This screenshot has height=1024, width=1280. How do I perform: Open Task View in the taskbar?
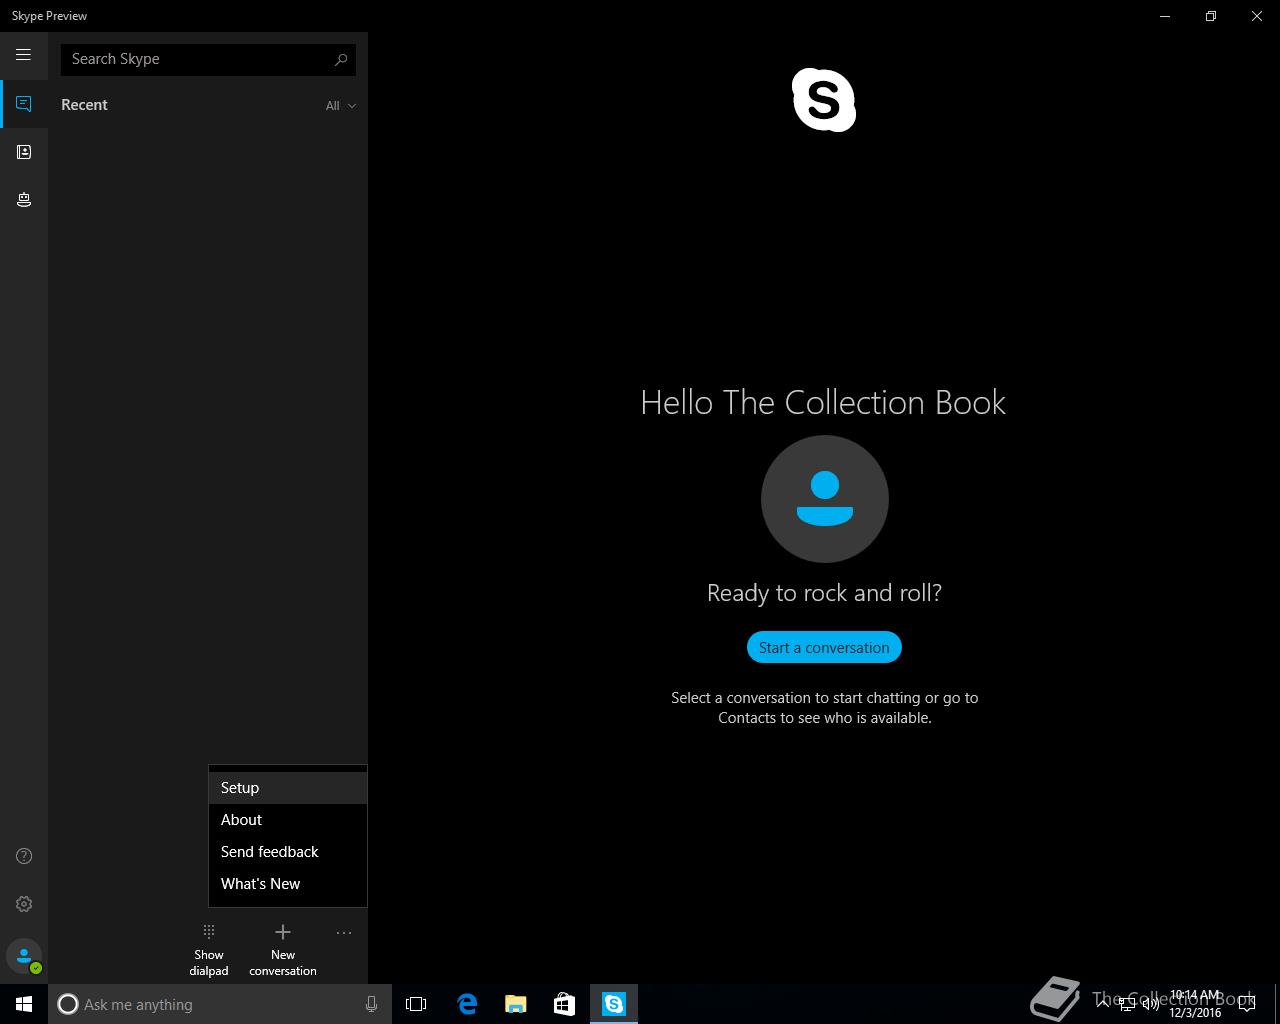416,1004
